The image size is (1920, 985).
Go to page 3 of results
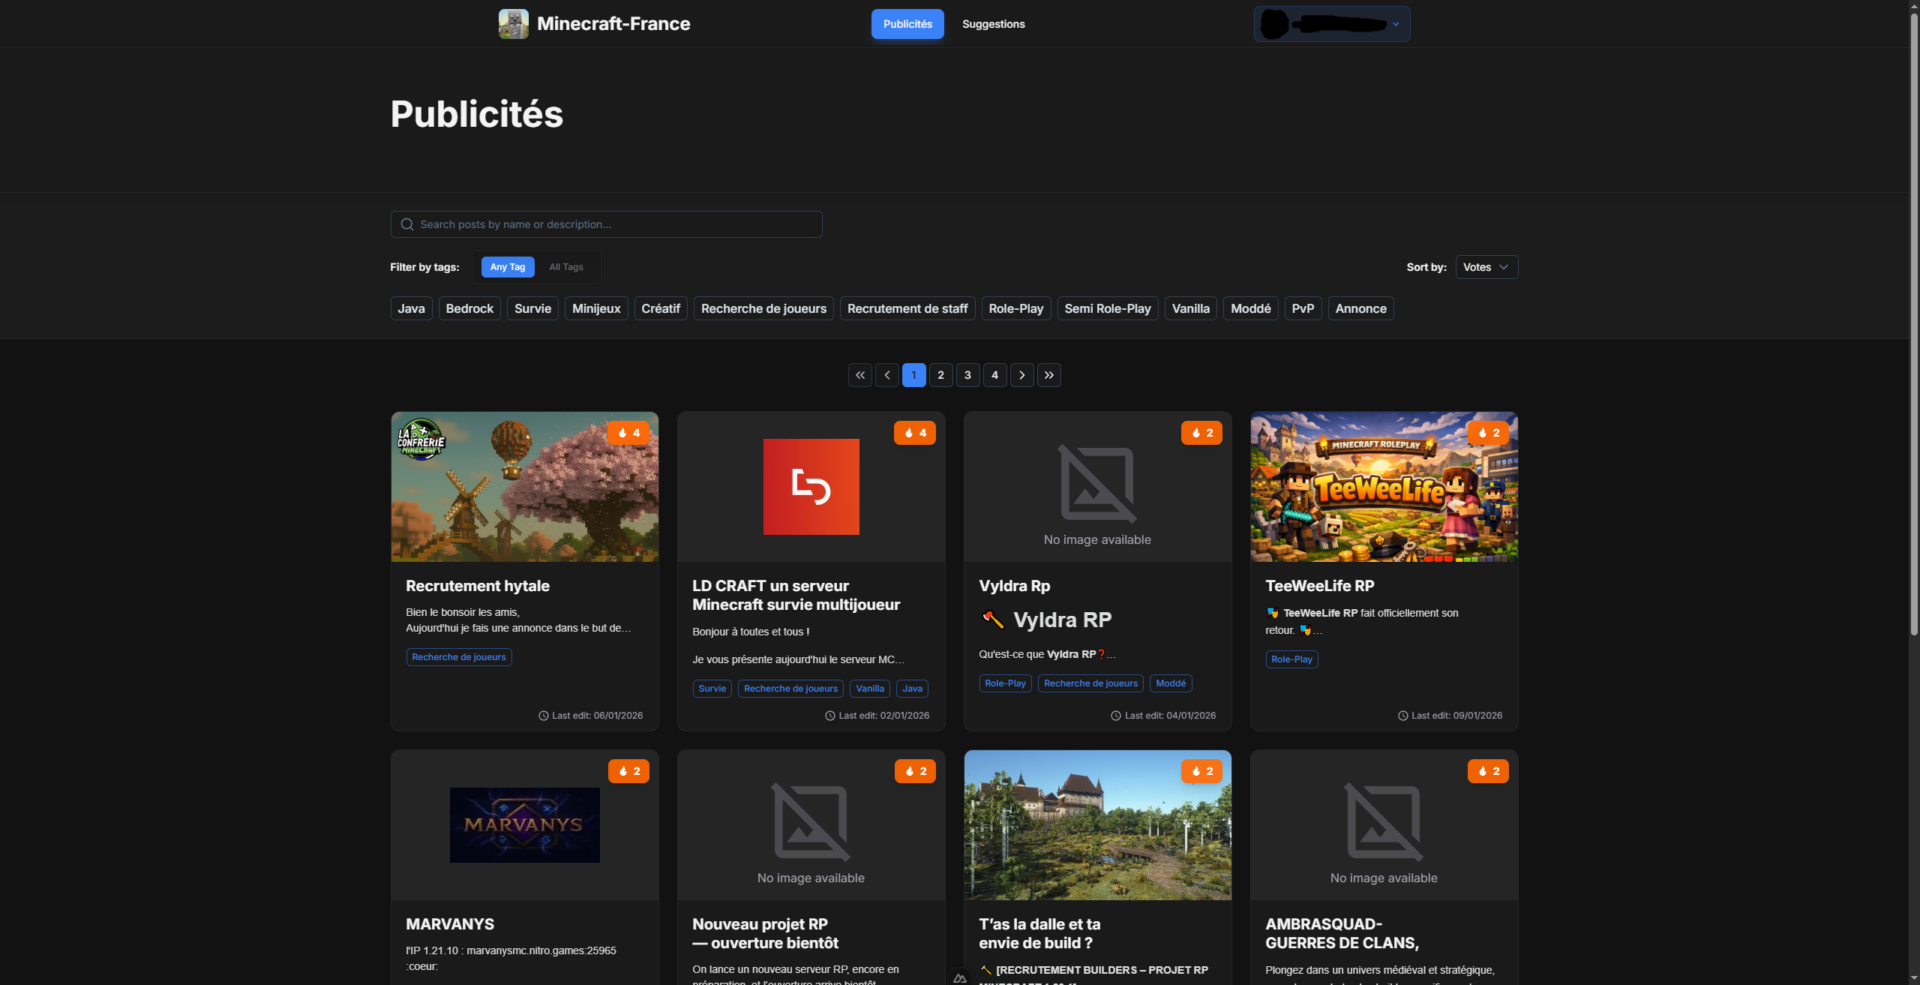(x=967, y=375)
